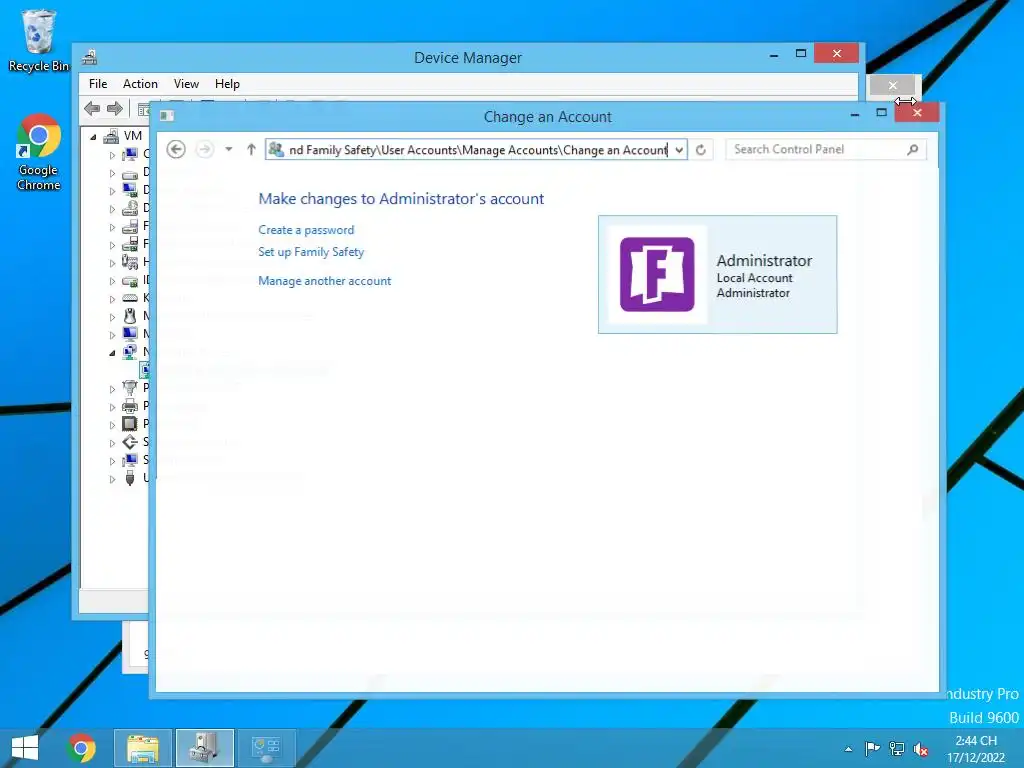
Task: Select the Network adapters category icon
Action: pyautogui.click(x=130, y=352)
